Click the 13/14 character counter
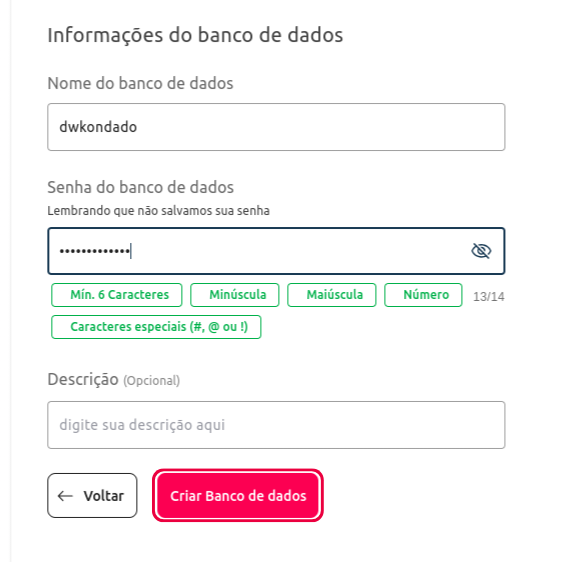Screen dimensions: 585x562 coord(489,297)
